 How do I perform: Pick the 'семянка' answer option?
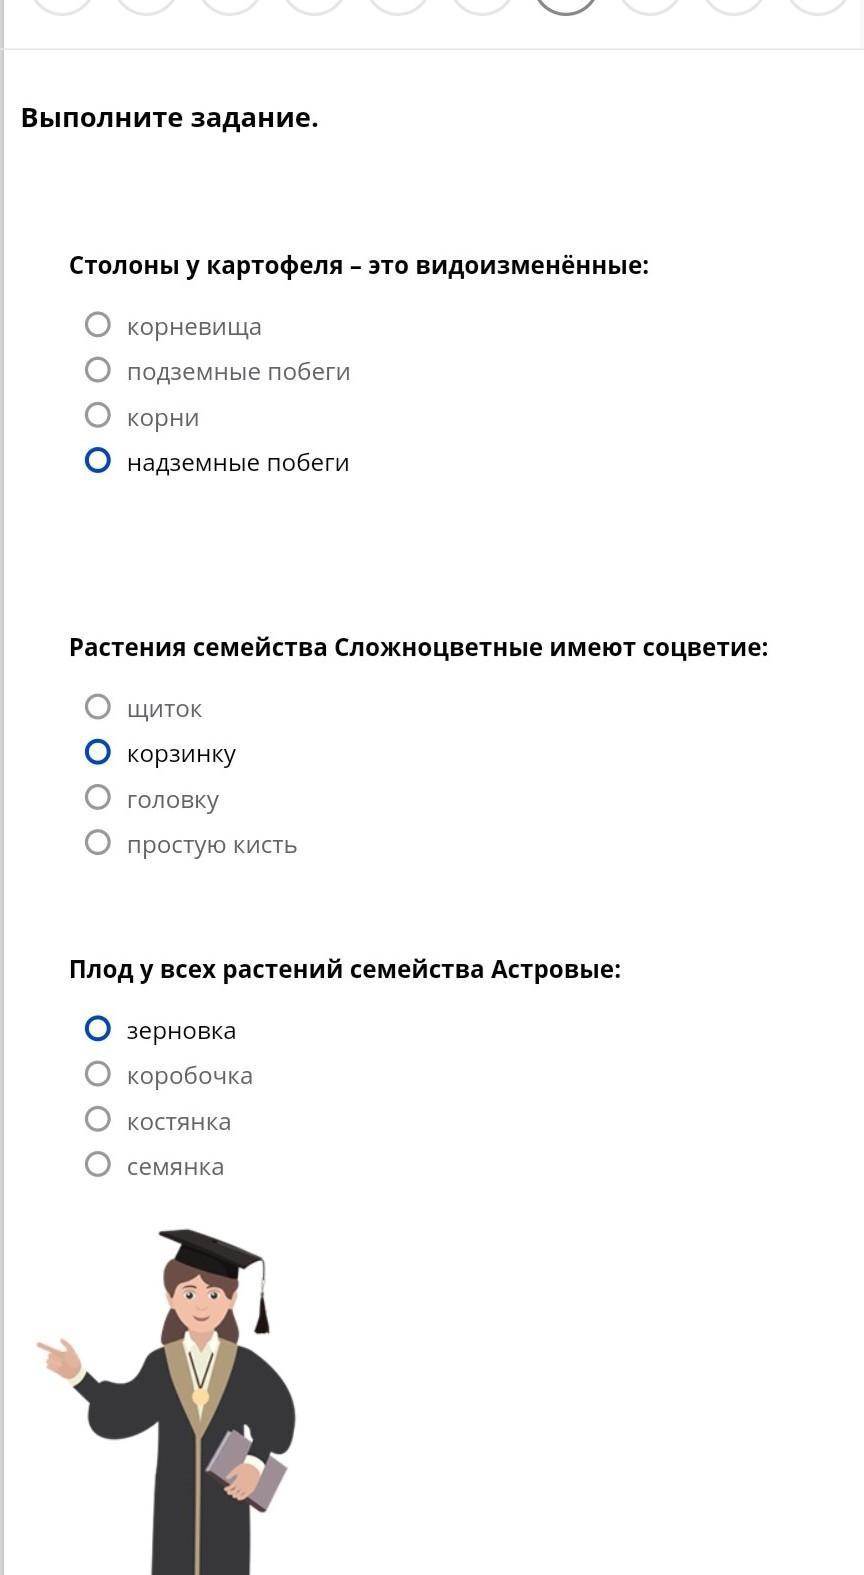(98, 1165)
